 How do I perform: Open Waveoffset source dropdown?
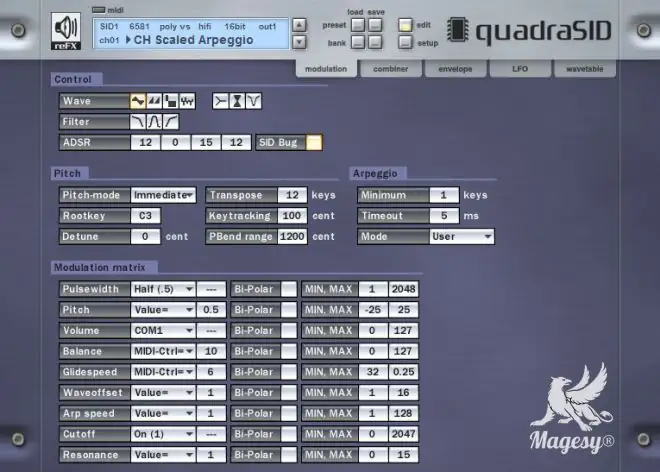(163, 392)
